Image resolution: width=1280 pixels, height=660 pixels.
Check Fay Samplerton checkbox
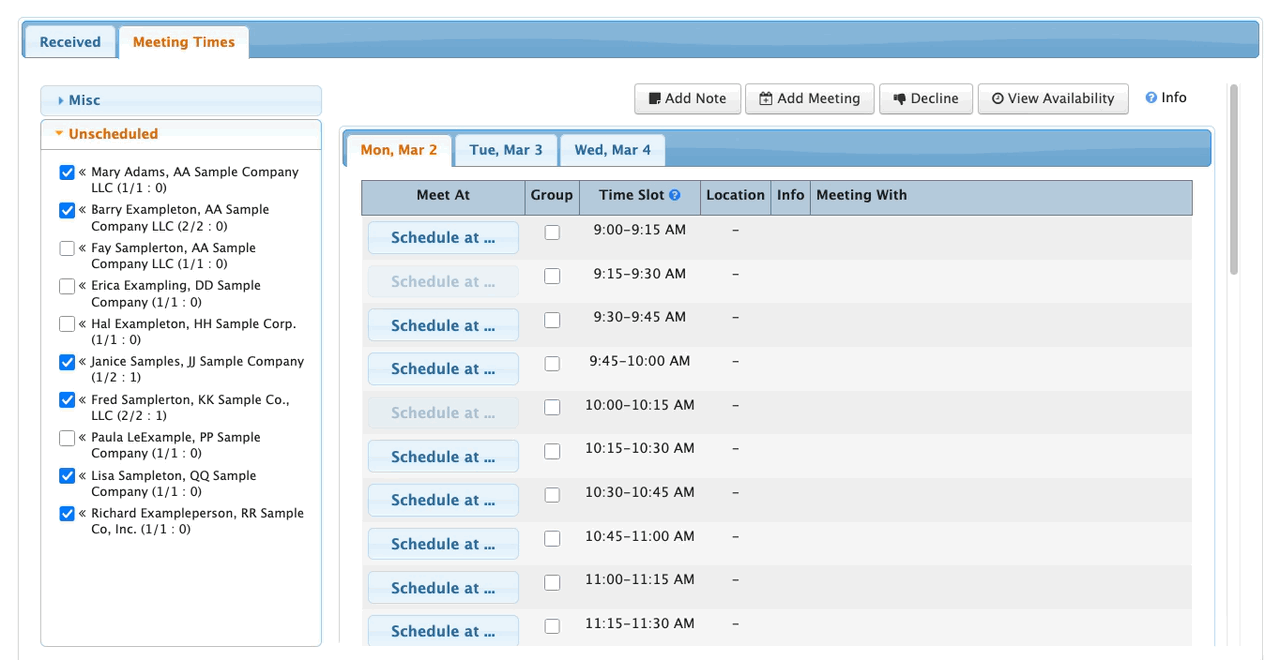click(x=67, y=249)
